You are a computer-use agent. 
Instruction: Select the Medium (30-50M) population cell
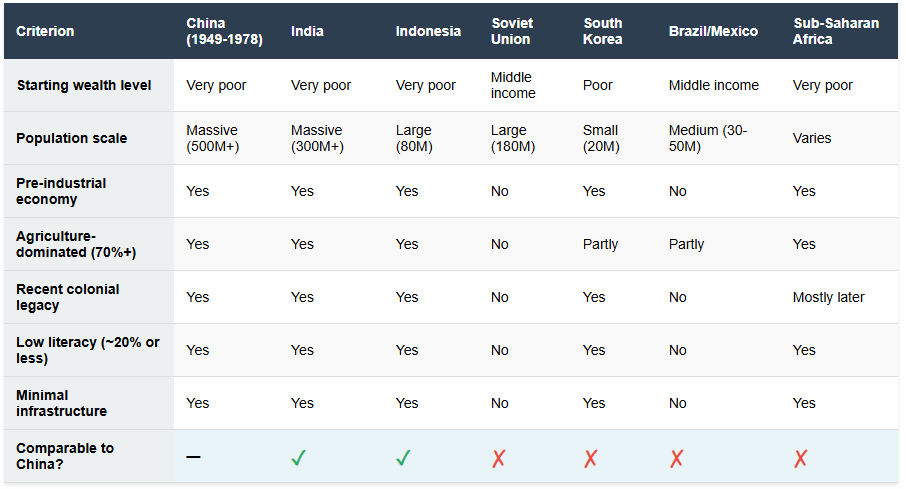coord(708,138)
